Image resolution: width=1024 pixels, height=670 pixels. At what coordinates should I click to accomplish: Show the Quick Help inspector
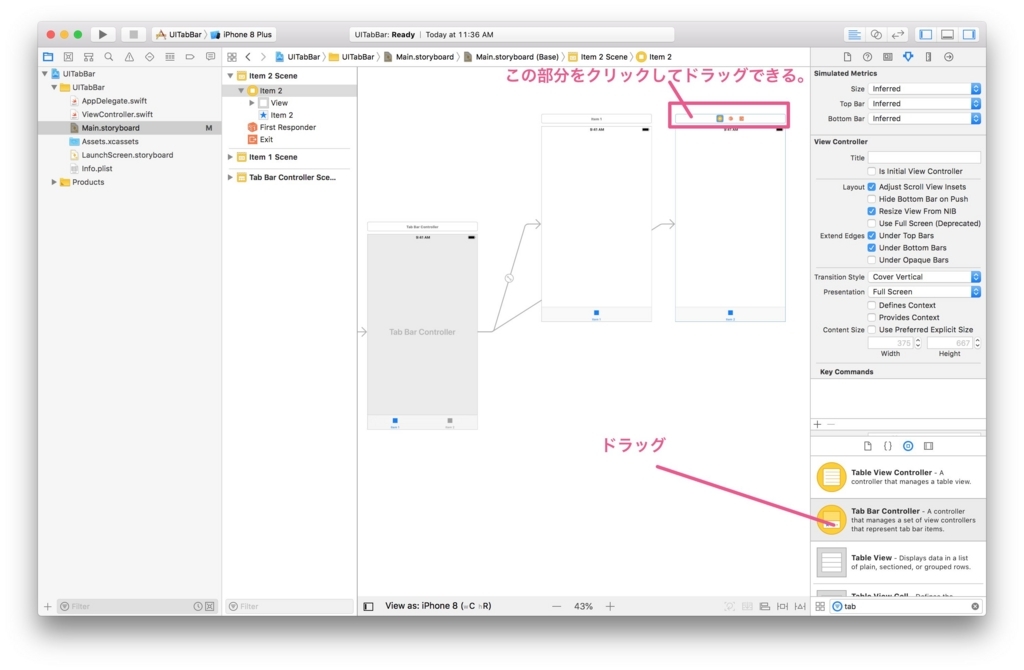pyautogui.click(x=867, y=57)
